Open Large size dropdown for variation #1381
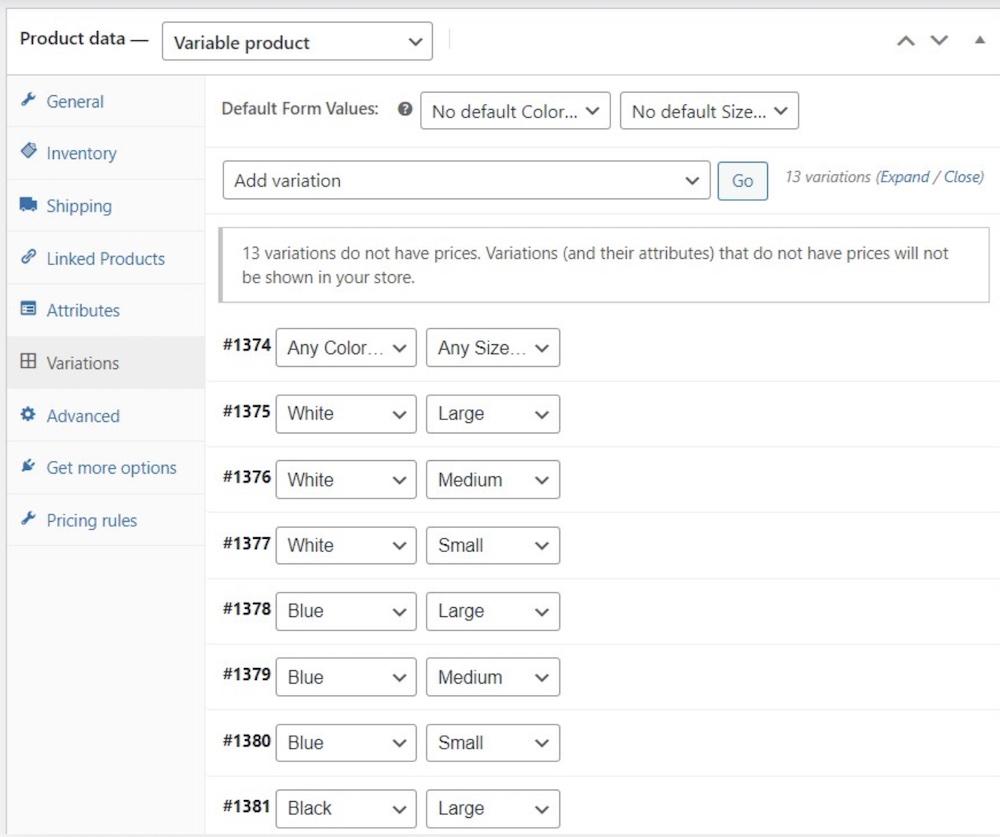Screen dimensions: 1000x837 [x=493, y=808]
